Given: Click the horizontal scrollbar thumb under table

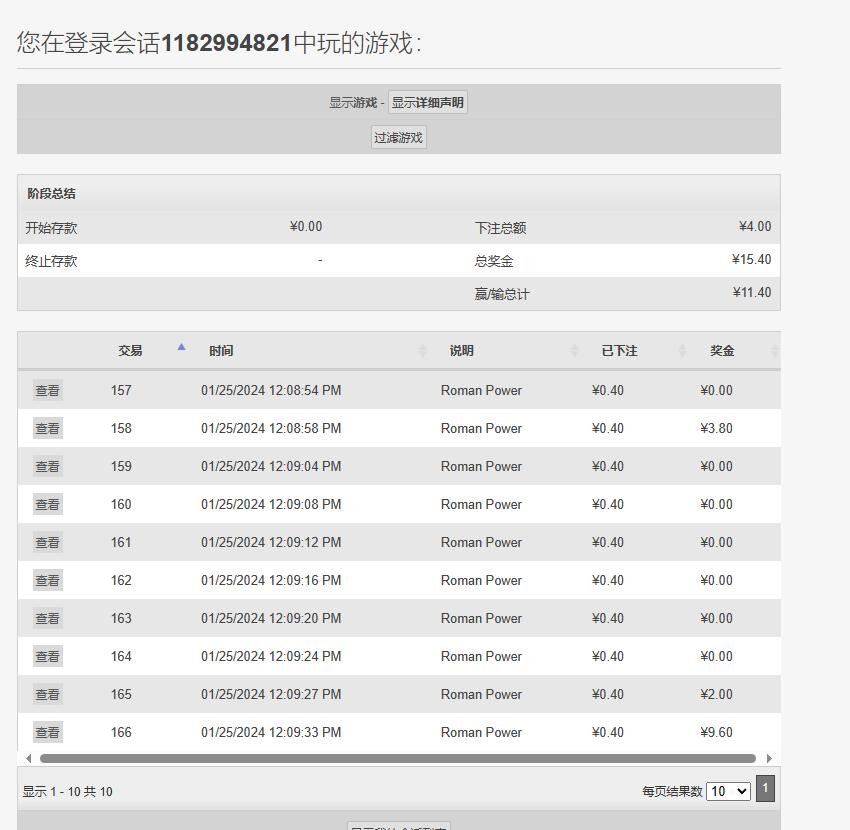Looking at the screenshot, I should pos(398,758).
